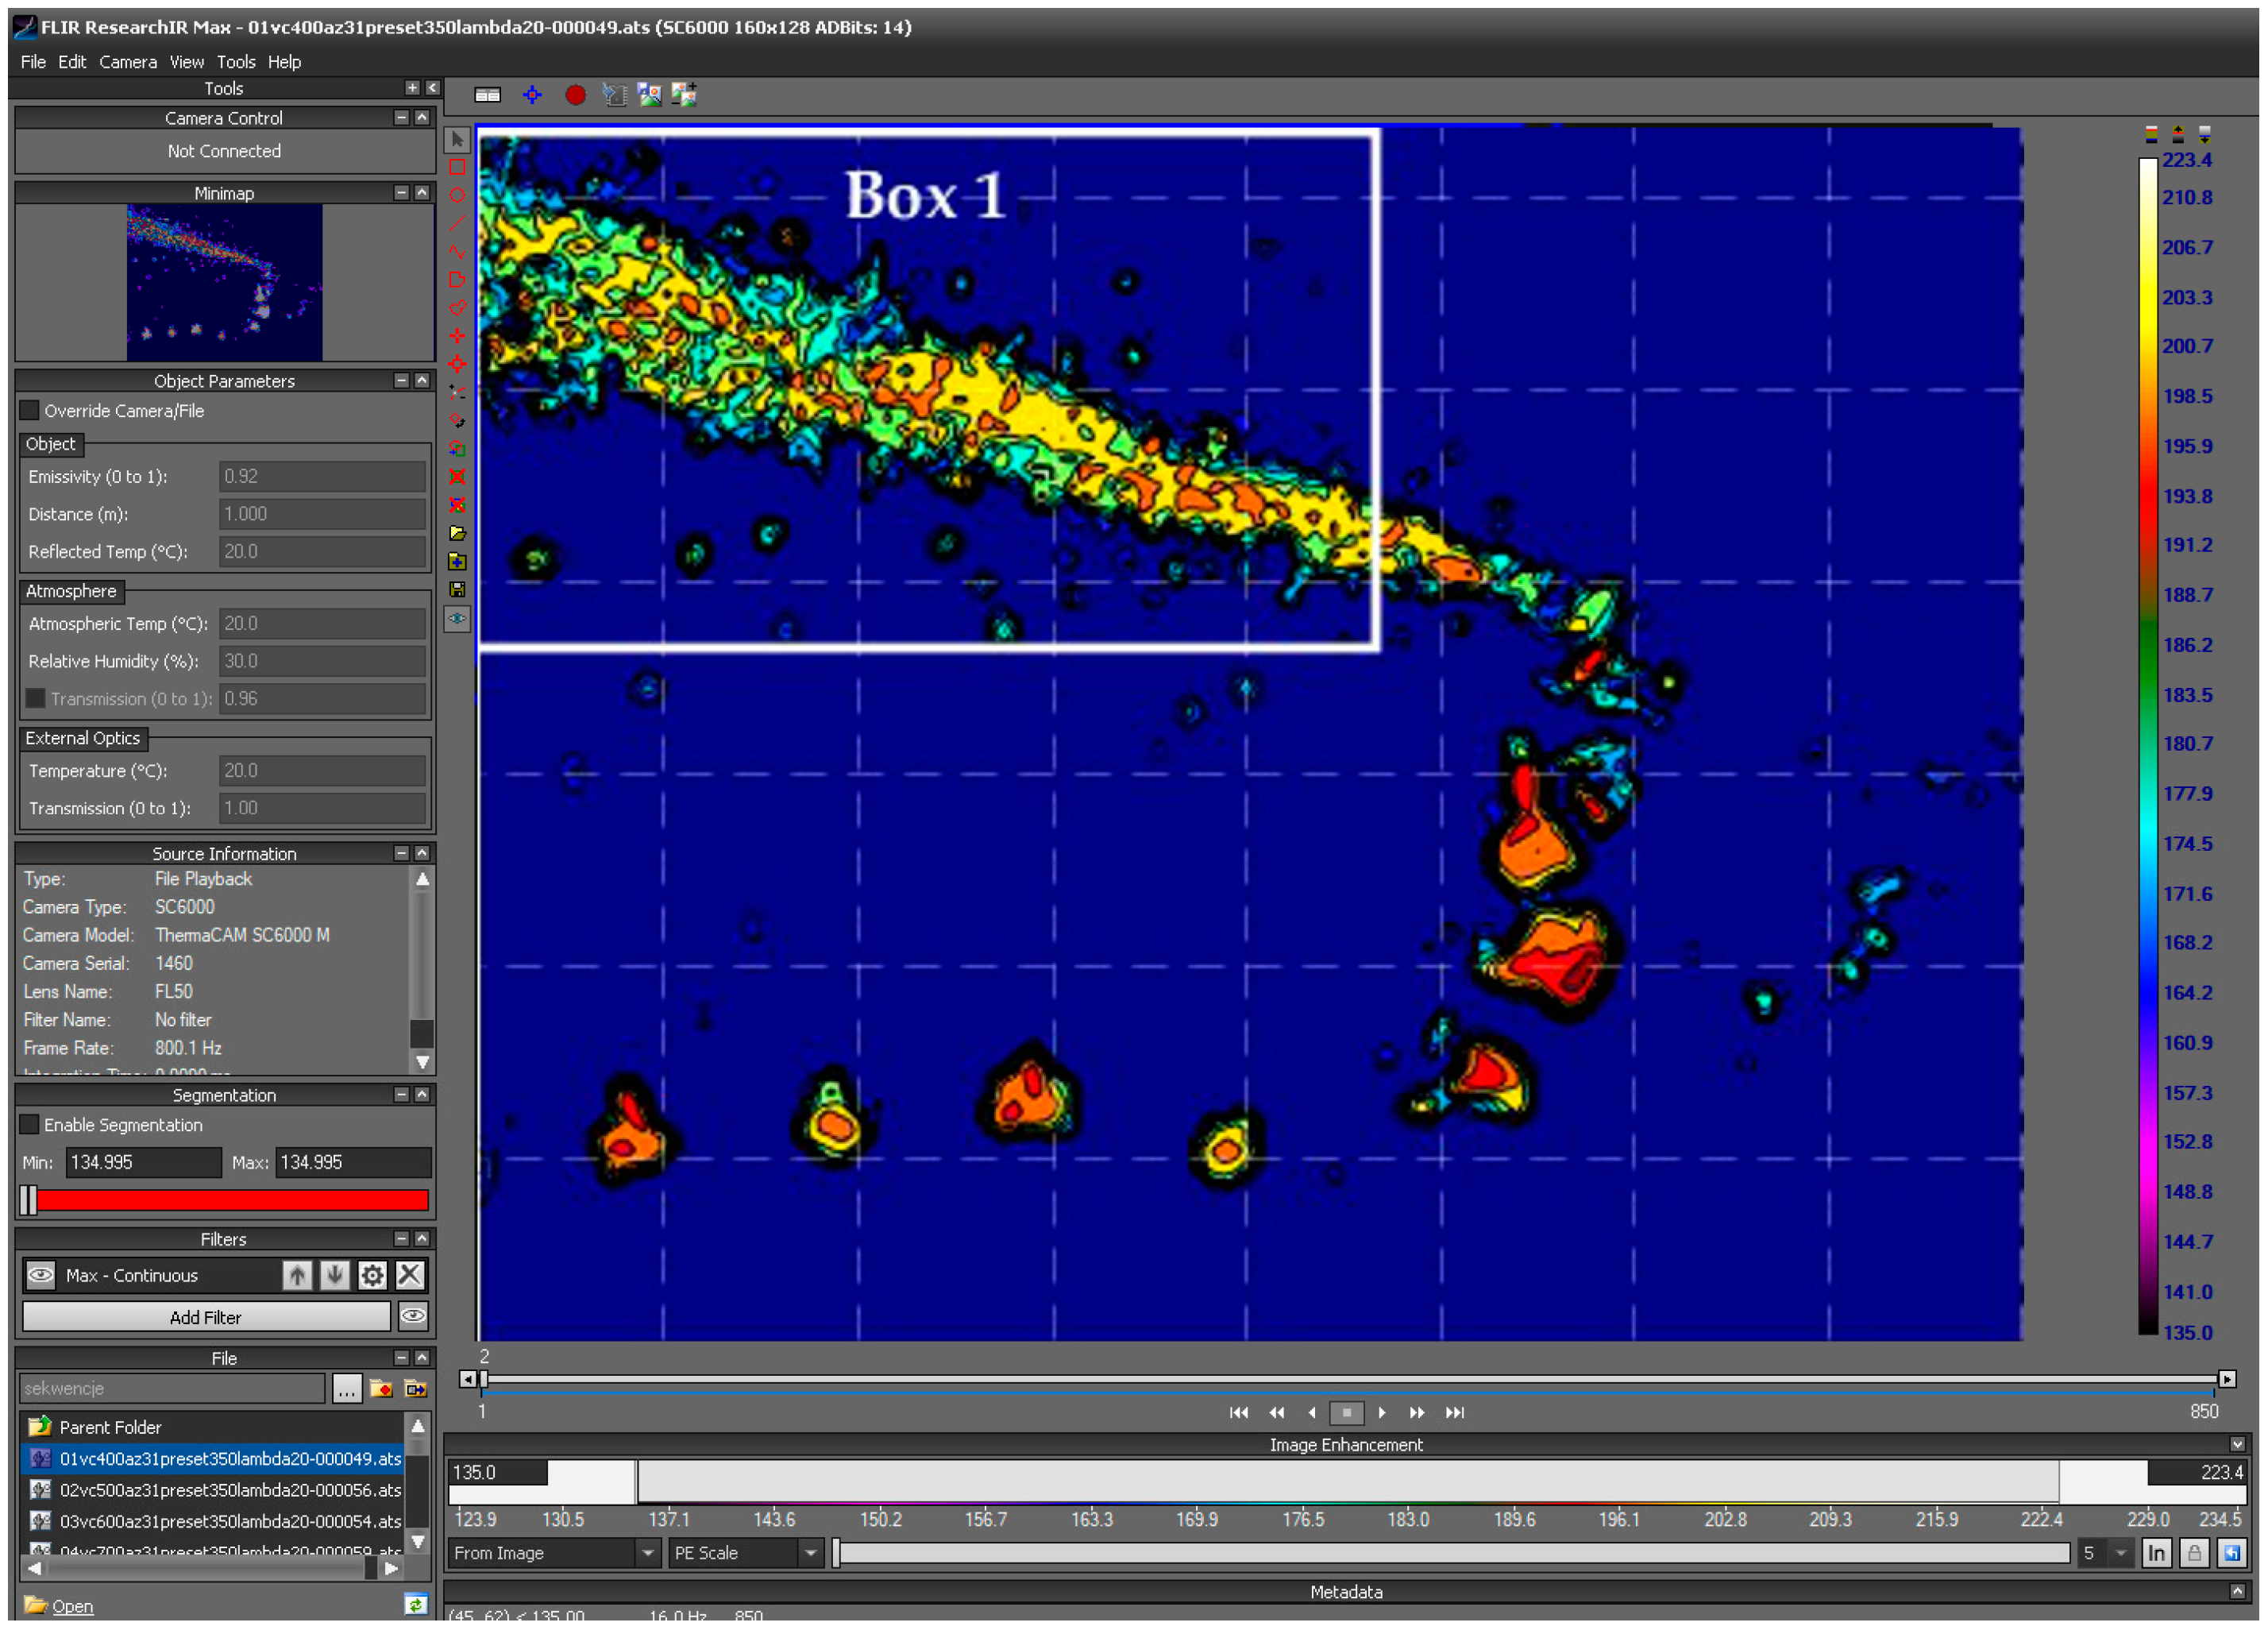Click the save ROIs floppy icon
This screenshot has height=1634, width=2268.
coord(457,590)
